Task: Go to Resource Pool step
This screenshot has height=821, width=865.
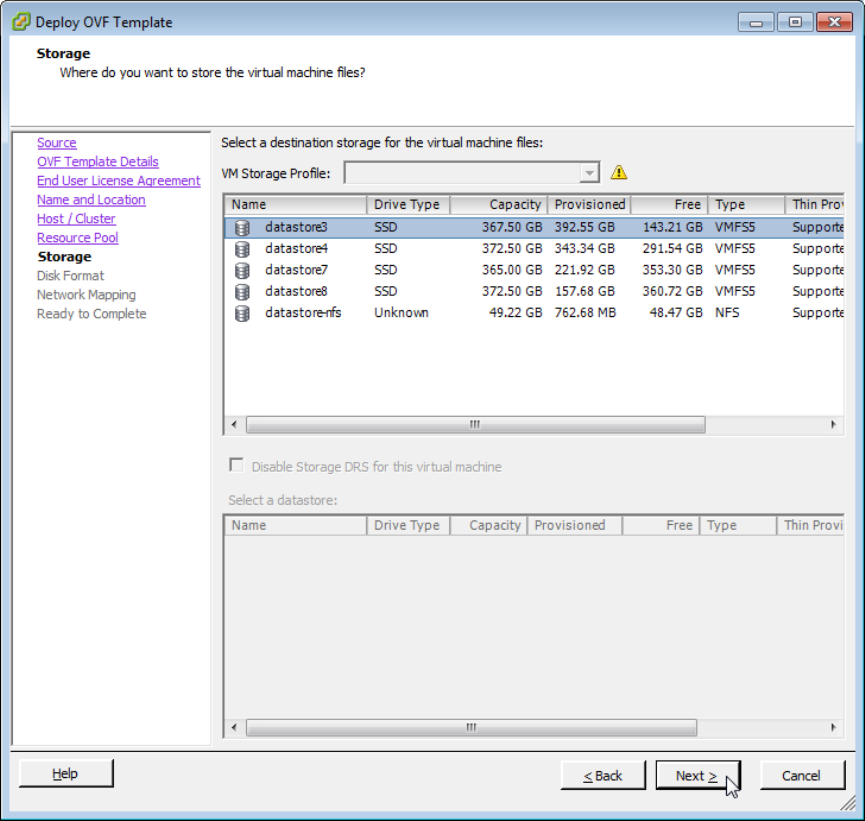Action: point(77,238)
